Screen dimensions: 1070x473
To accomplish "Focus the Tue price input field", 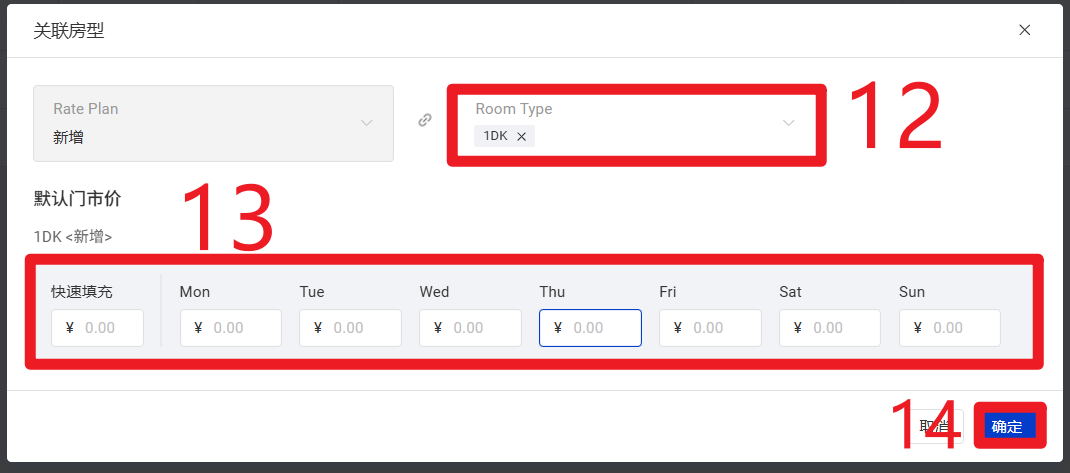I will (360, 328).
